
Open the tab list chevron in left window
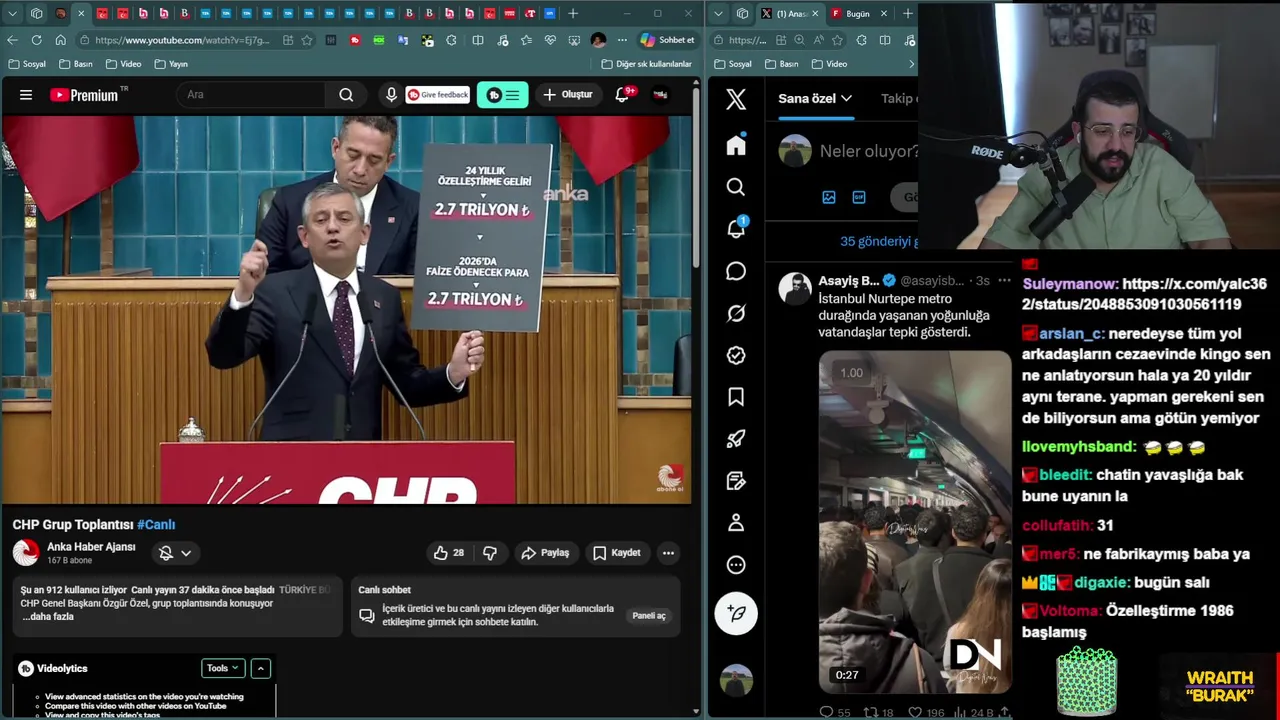(12, 14)
